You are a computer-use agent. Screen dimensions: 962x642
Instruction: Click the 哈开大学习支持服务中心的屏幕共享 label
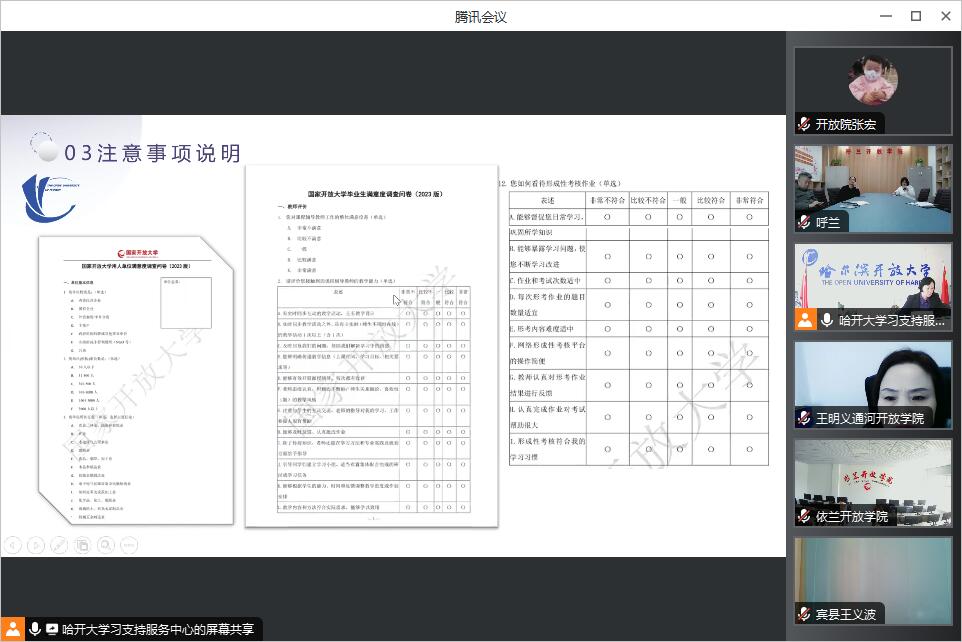[157, 629]
